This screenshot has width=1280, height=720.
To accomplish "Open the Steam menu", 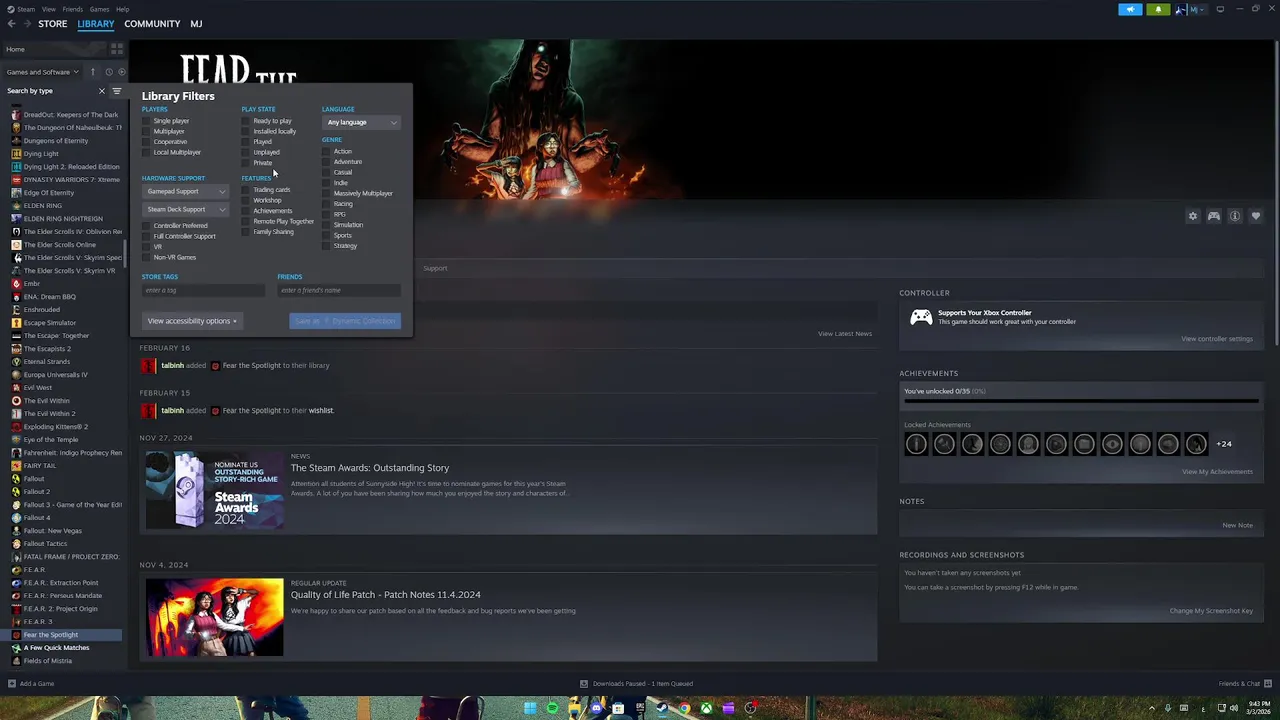I will tap(25, 9).
